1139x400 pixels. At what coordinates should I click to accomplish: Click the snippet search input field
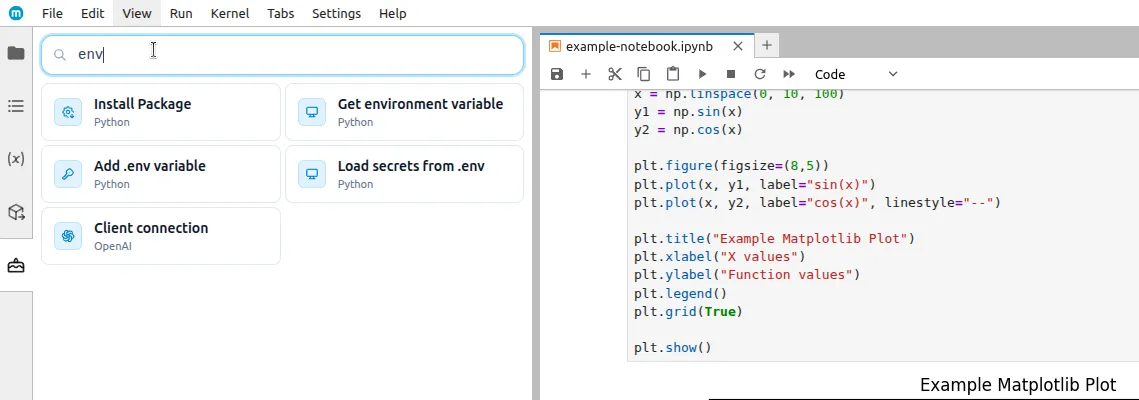point(290,55)
